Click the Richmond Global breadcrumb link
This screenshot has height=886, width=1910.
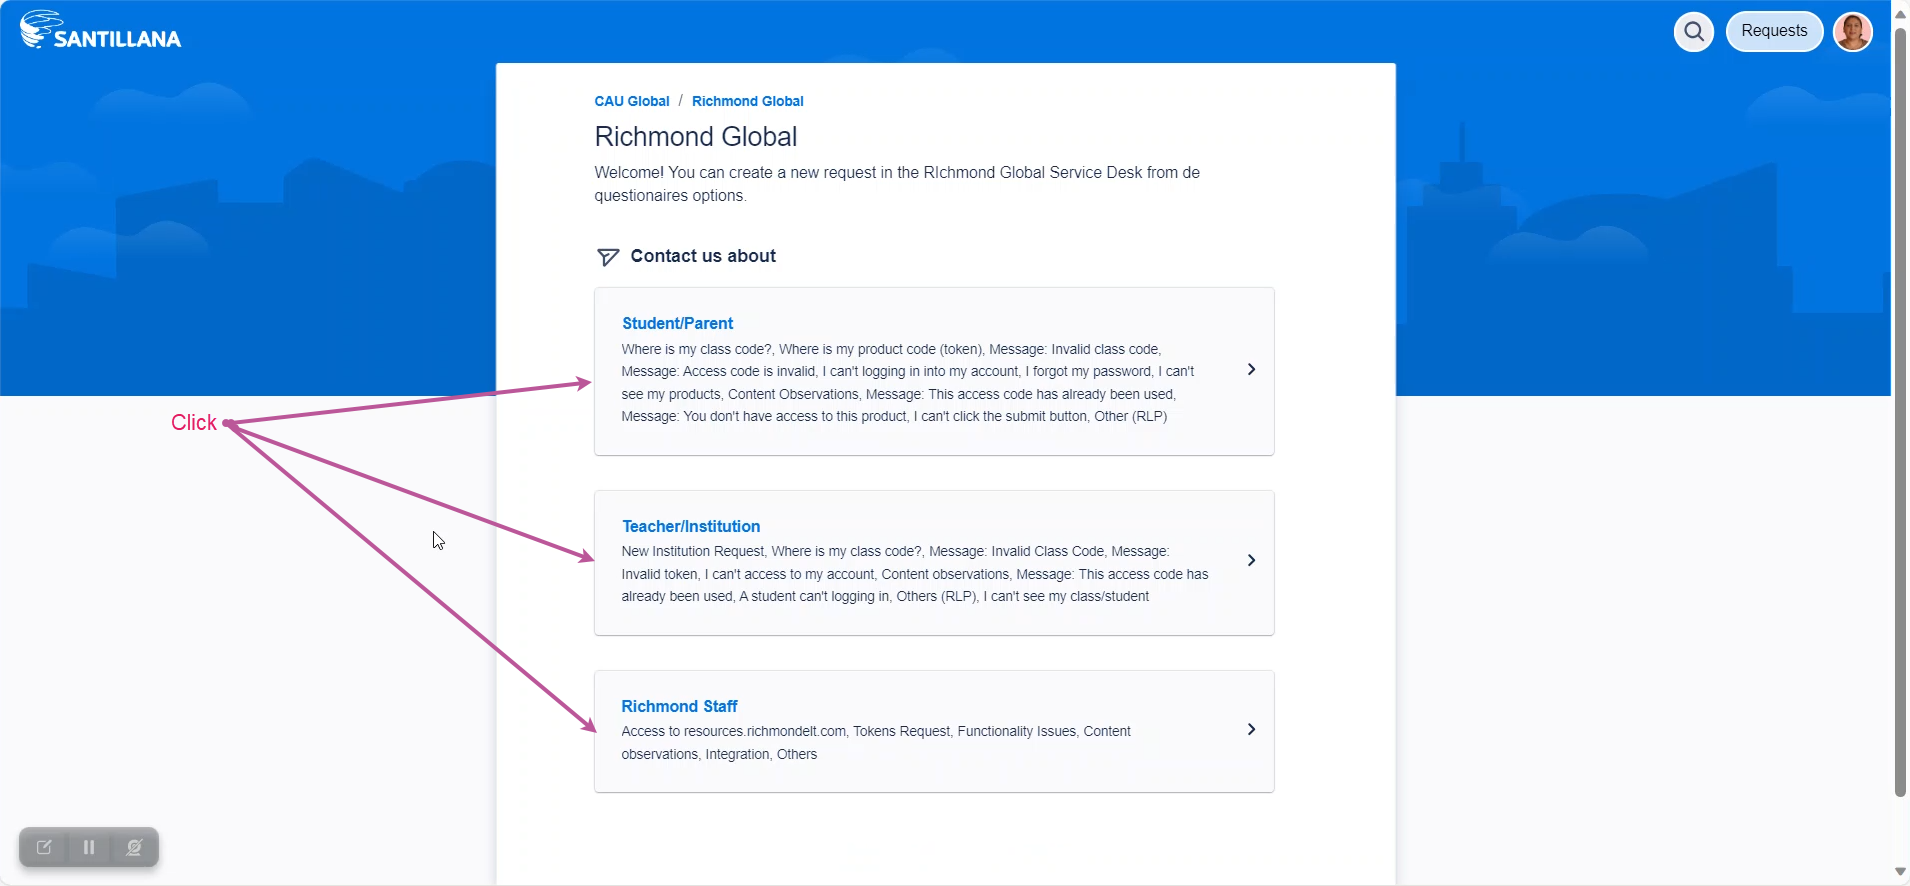[x=747, y=101]
